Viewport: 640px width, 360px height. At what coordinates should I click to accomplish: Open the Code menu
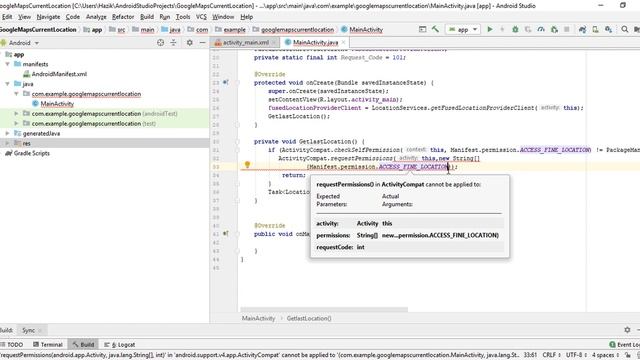[73, 17]
